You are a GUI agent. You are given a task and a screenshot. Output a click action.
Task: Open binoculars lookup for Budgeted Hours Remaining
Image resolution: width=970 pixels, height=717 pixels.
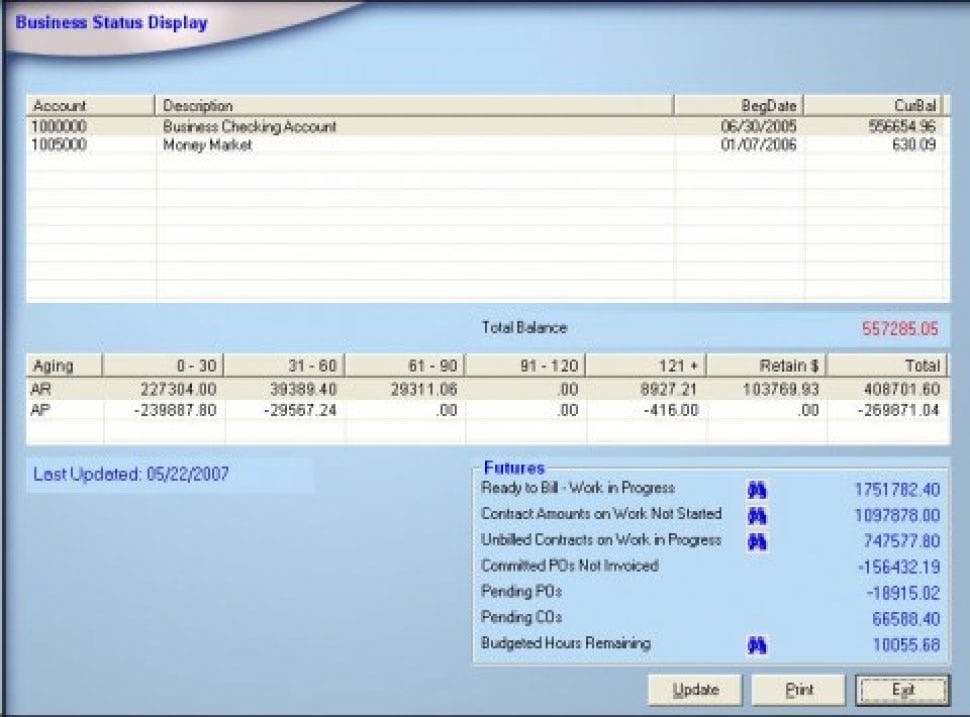pos(757,646)
